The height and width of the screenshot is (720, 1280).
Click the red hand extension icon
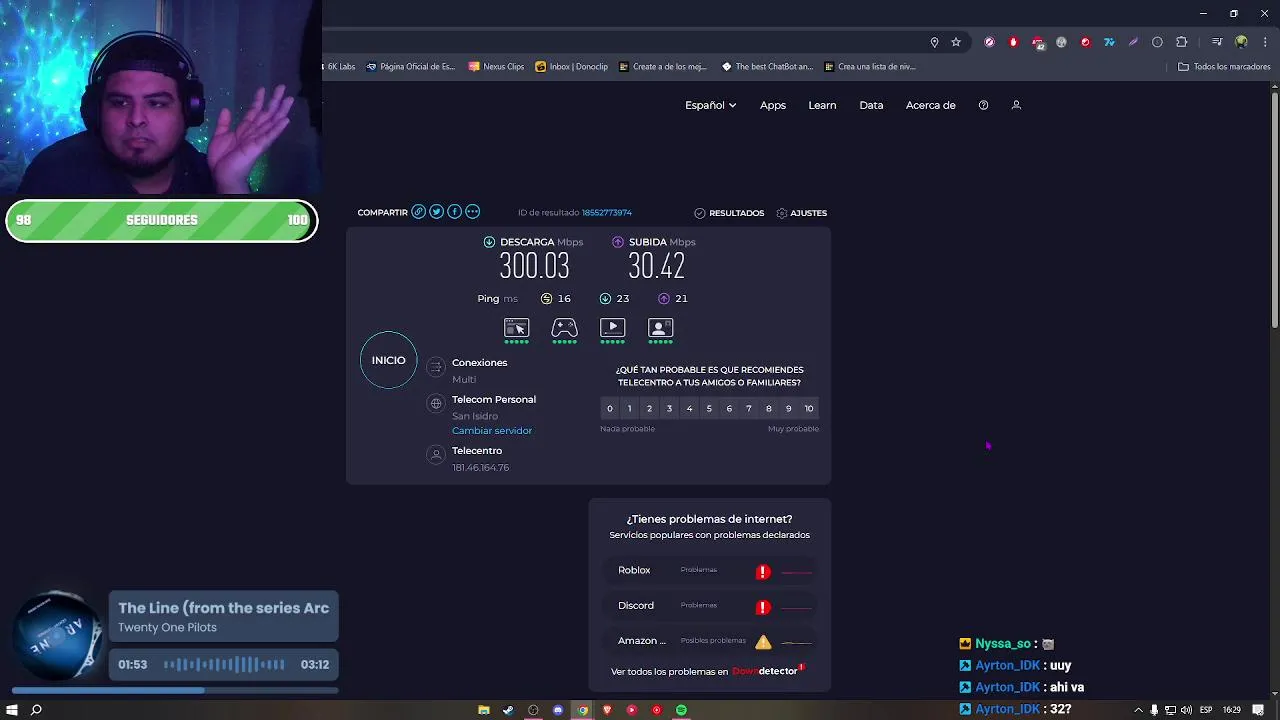click(x=1013, y=42)
